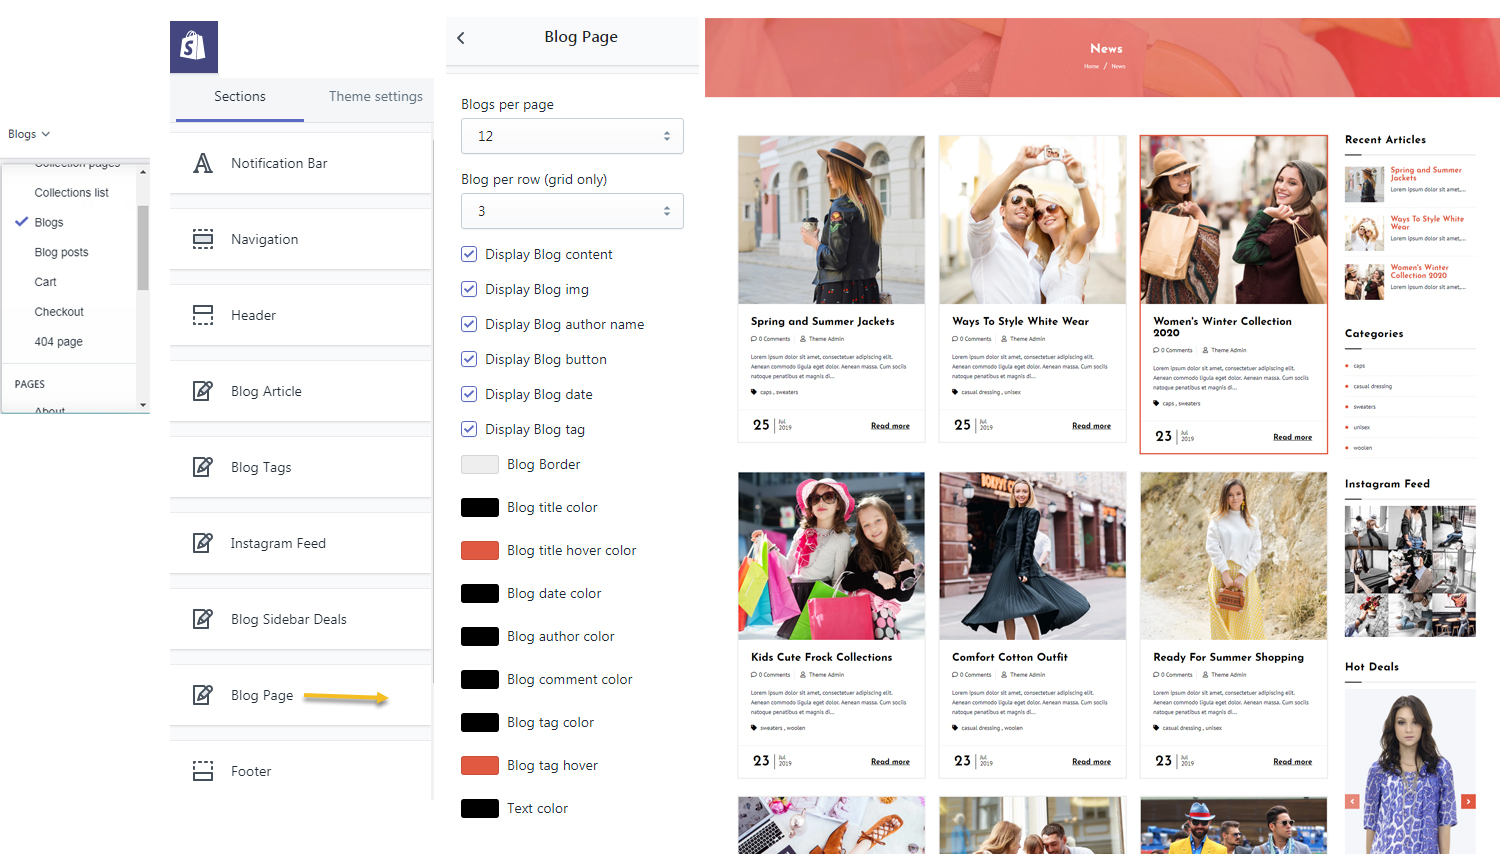Select the Blog Sidebar Deals edit icon

point(203,618)
